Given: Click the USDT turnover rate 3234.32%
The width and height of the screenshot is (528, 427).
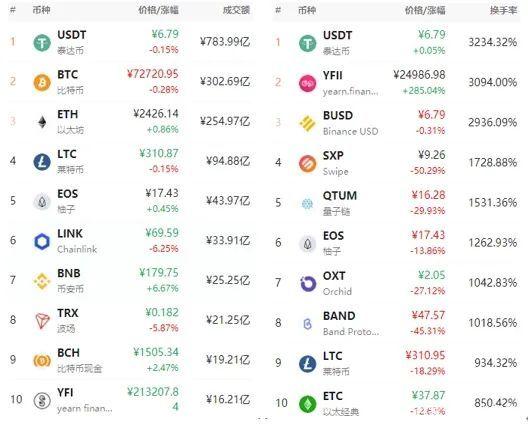Looking at the screenshot, I should [x=493, y=42].
